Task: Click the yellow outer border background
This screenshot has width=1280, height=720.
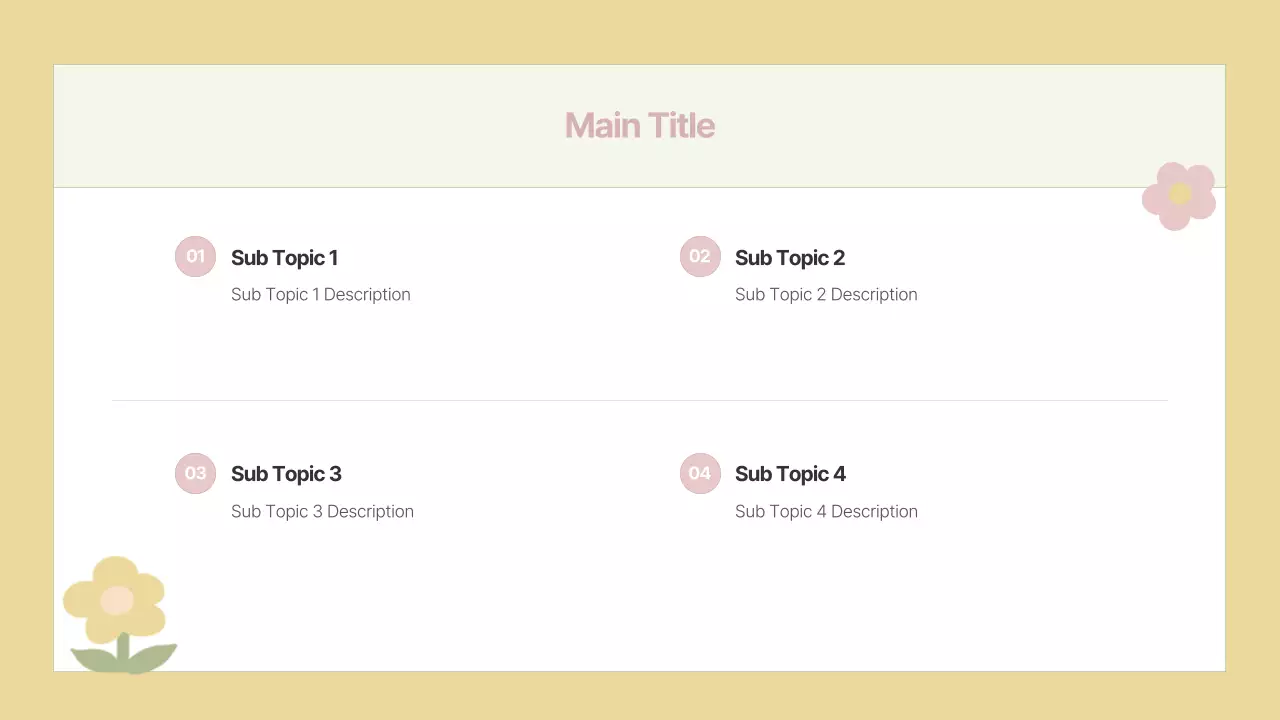Action: click(x=640, y=32)
